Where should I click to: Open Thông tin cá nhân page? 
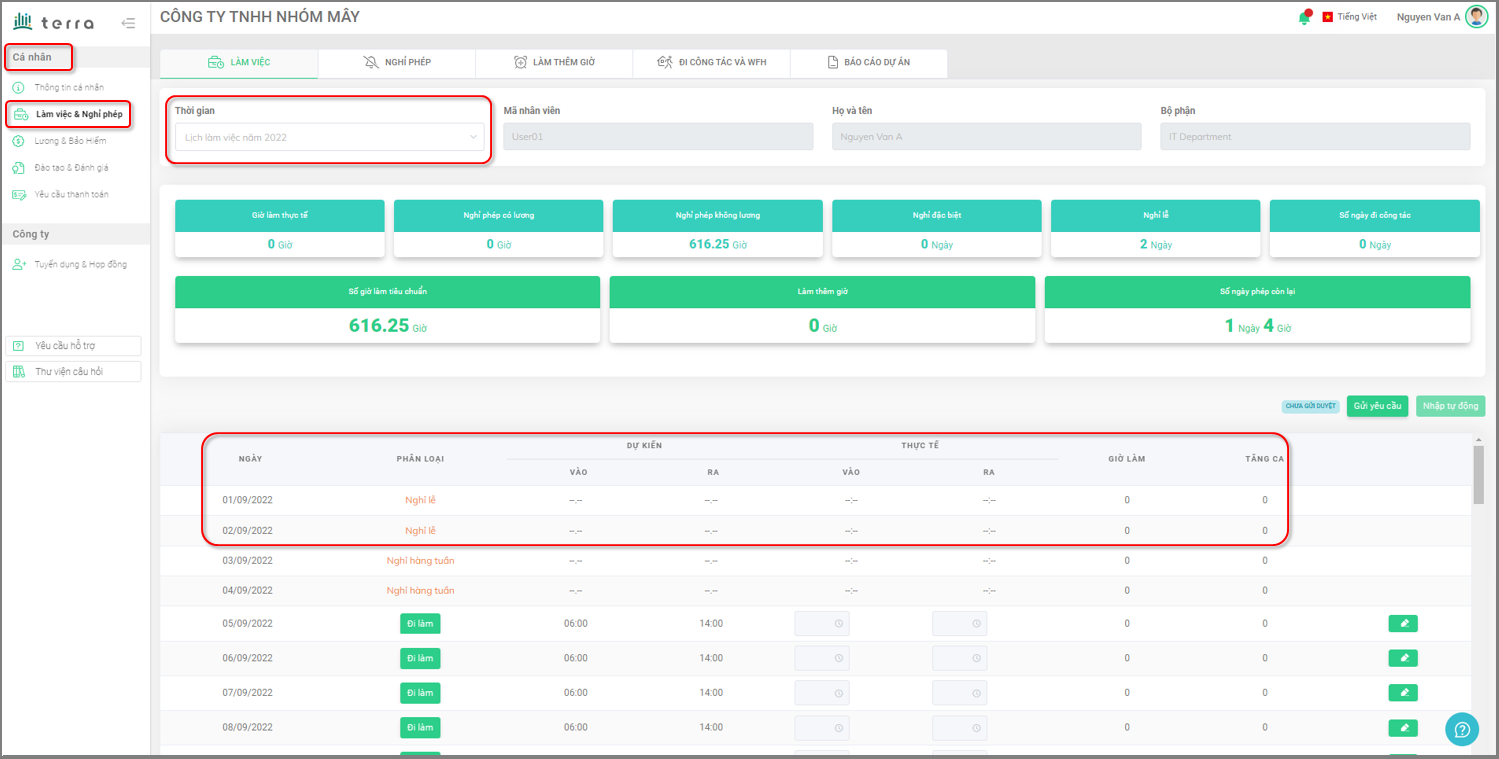[69, 88]
